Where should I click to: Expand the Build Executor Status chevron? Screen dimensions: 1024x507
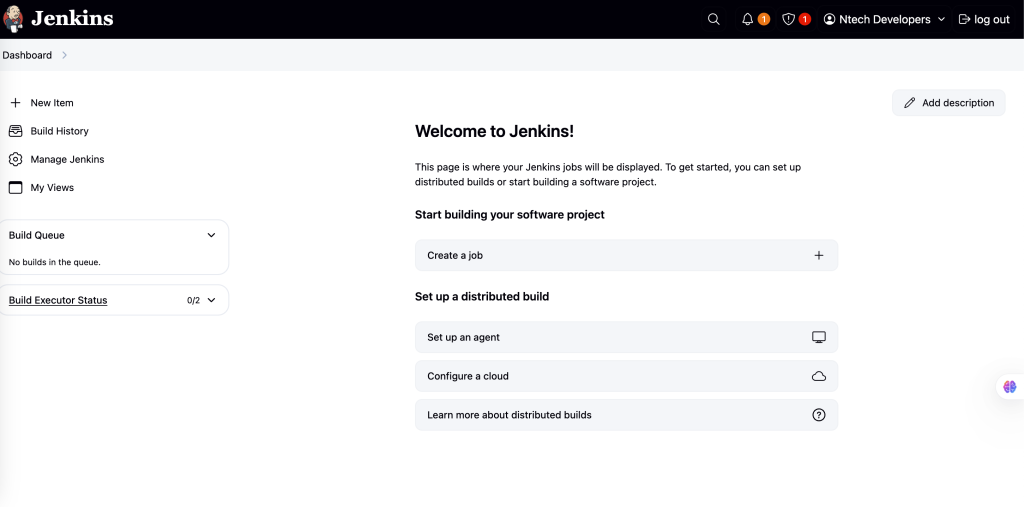211,301
